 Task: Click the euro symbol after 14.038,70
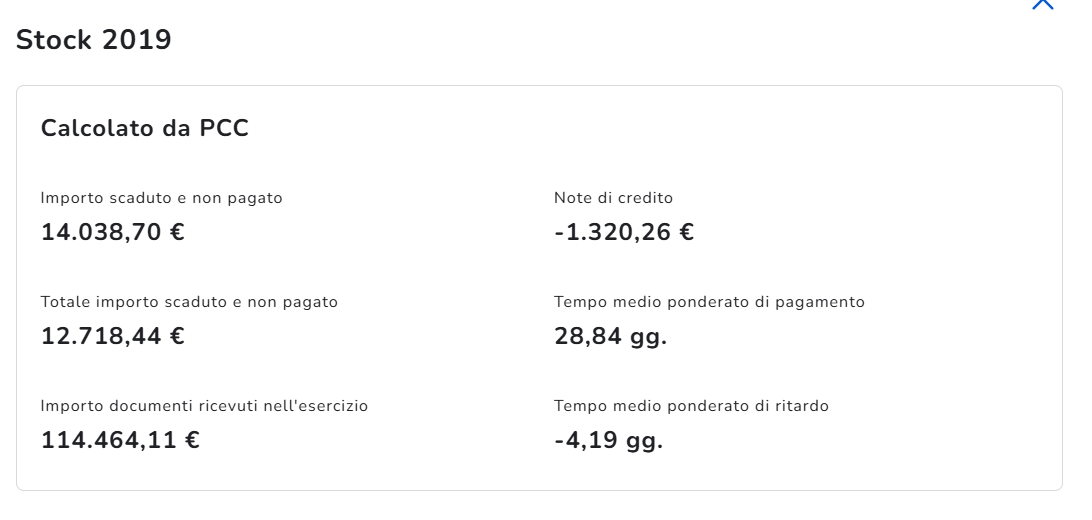point(176,232)
